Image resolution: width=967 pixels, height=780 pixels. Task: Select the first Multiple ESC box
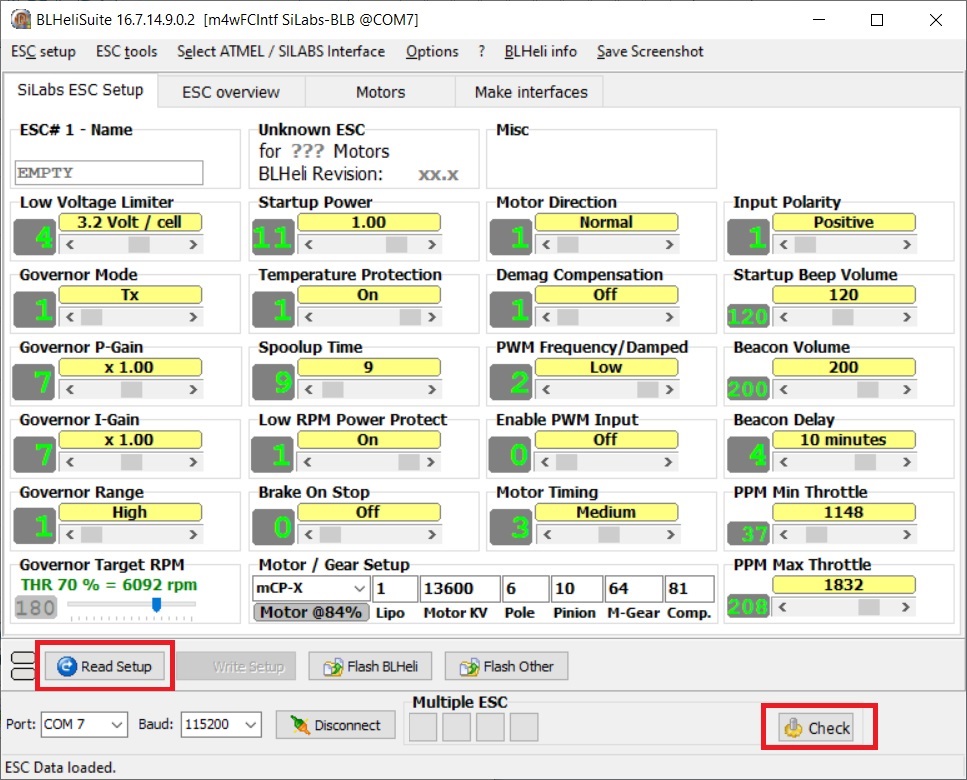423,727
